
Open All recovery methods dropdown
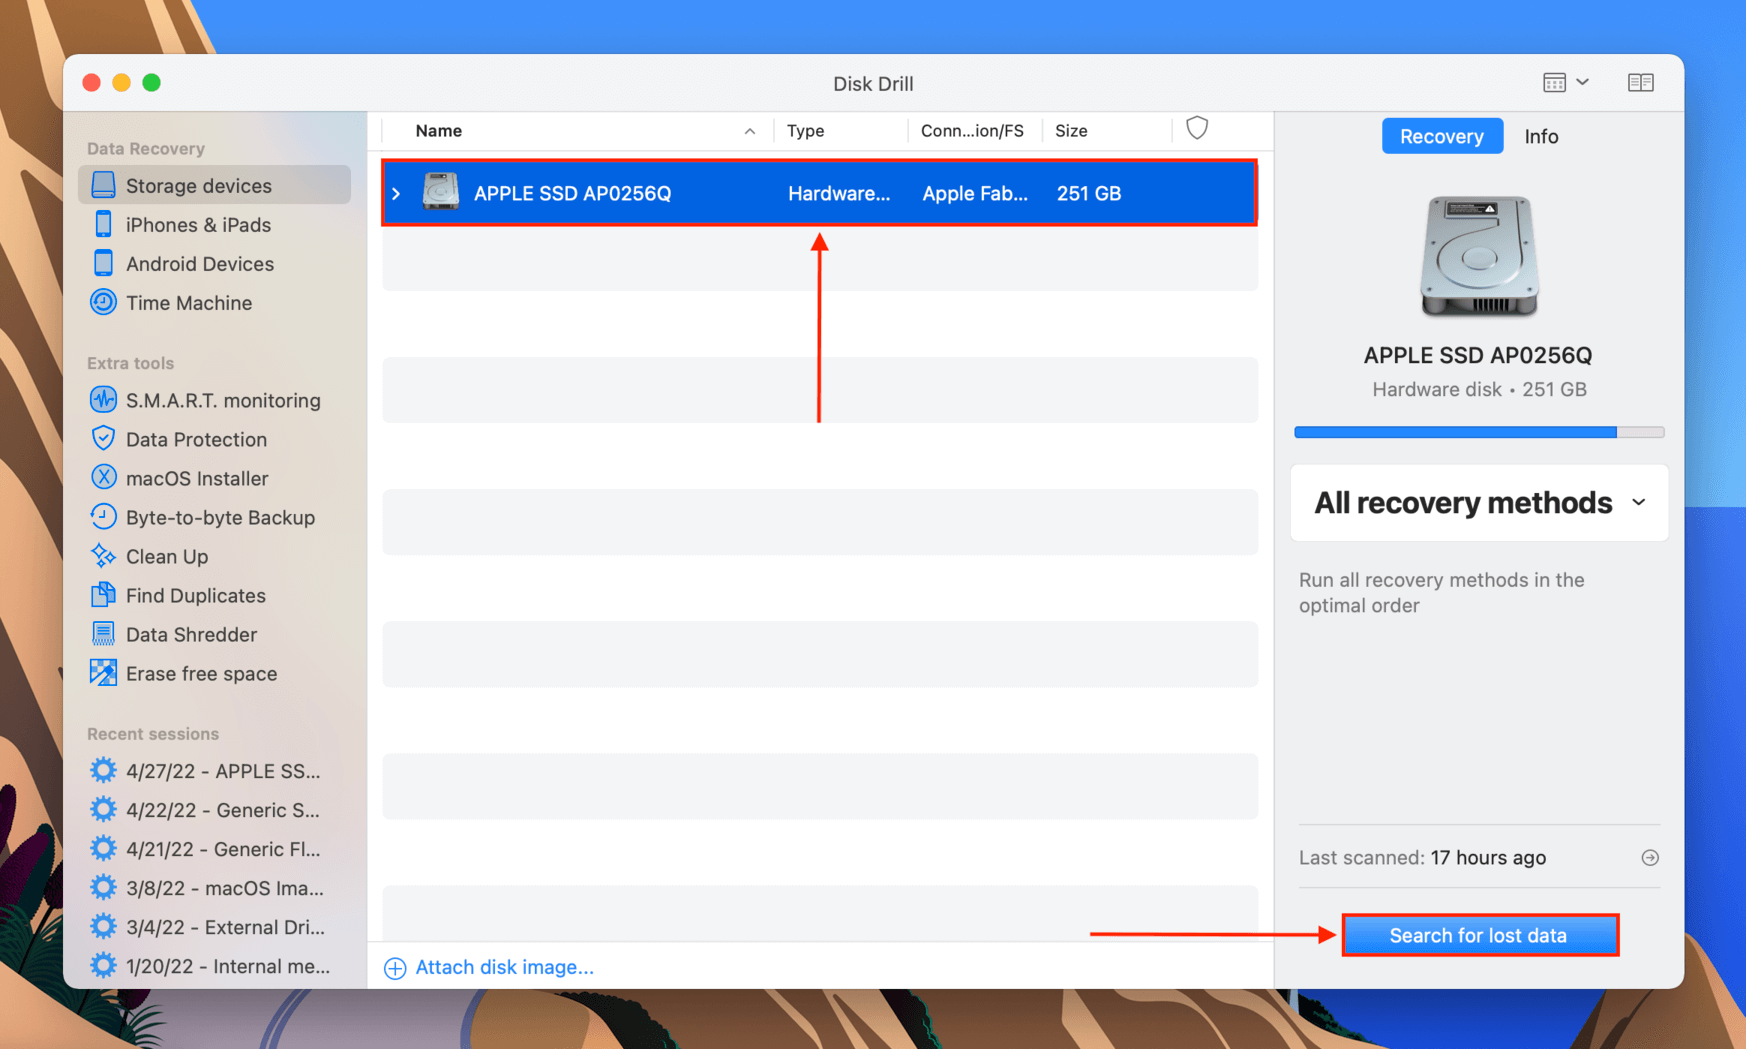[1479, 503]
